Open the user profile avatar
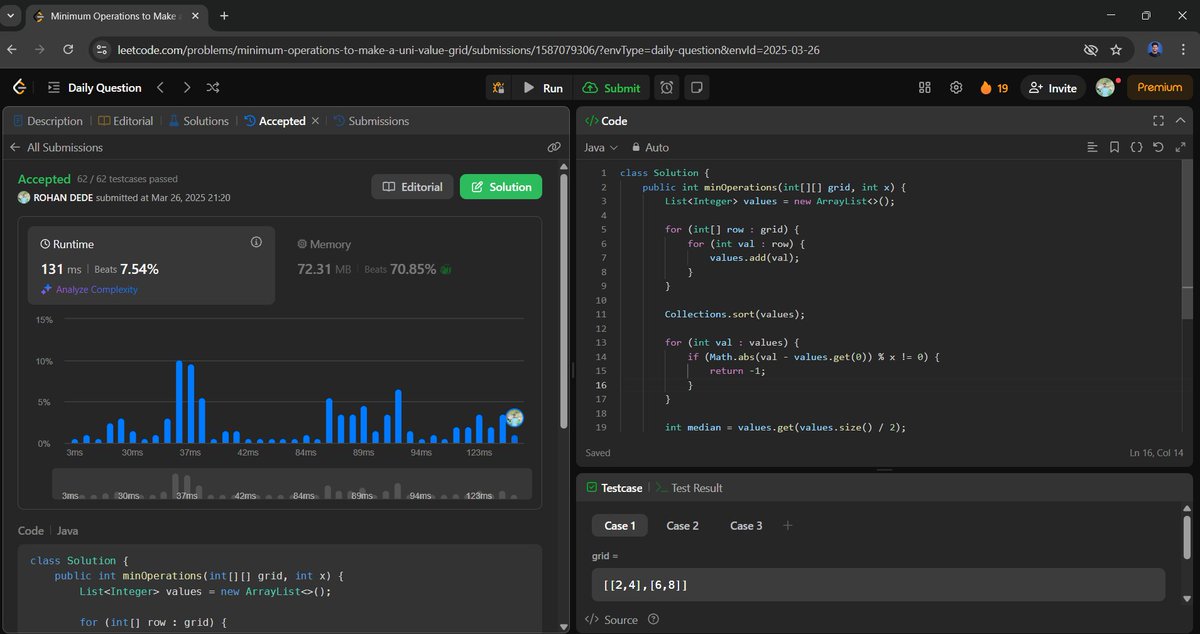The image size is (1200, 634). click(x=1106, y=88)
